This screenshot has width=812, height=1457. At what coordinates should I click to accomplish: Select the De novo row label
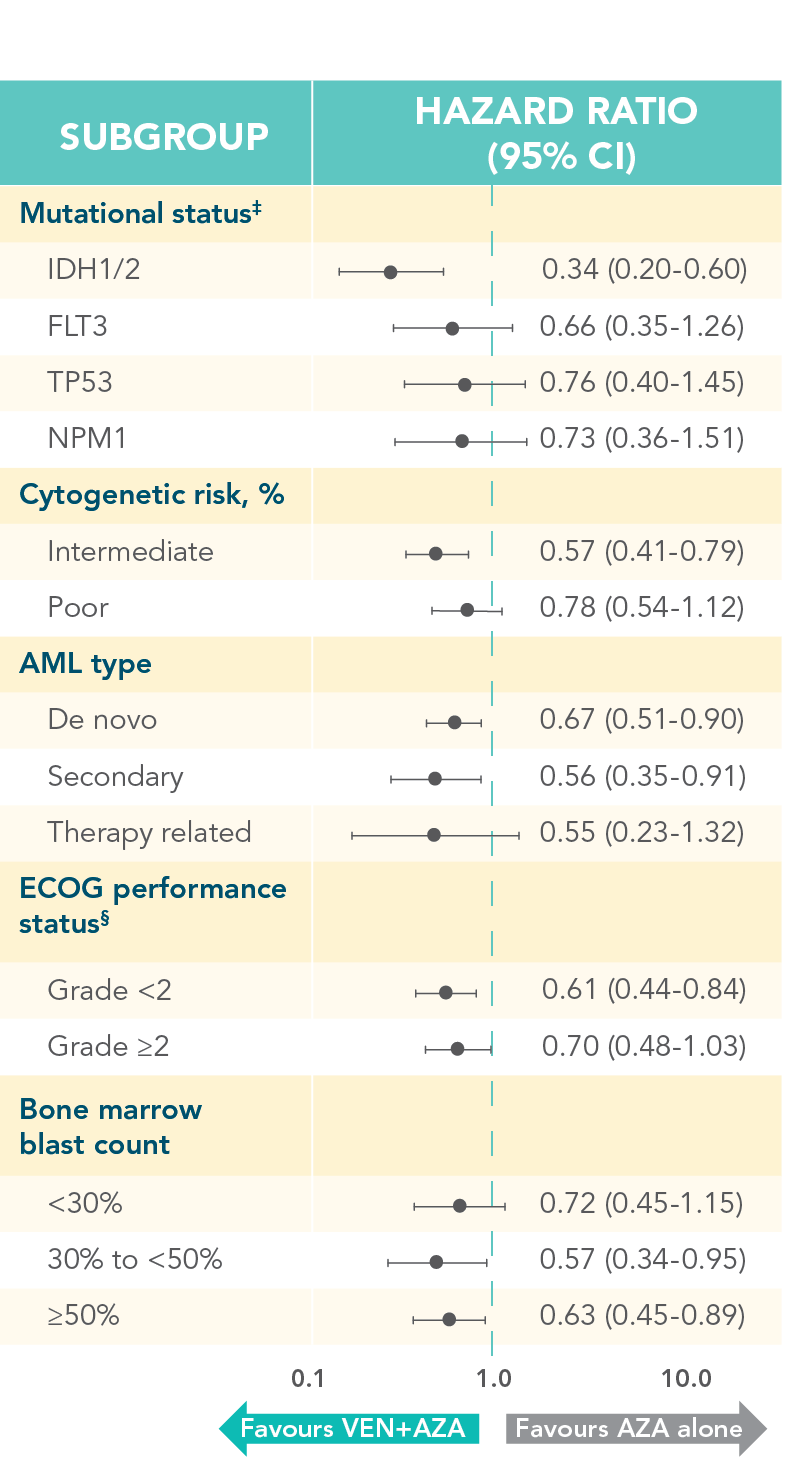click(x=102, y=720)
